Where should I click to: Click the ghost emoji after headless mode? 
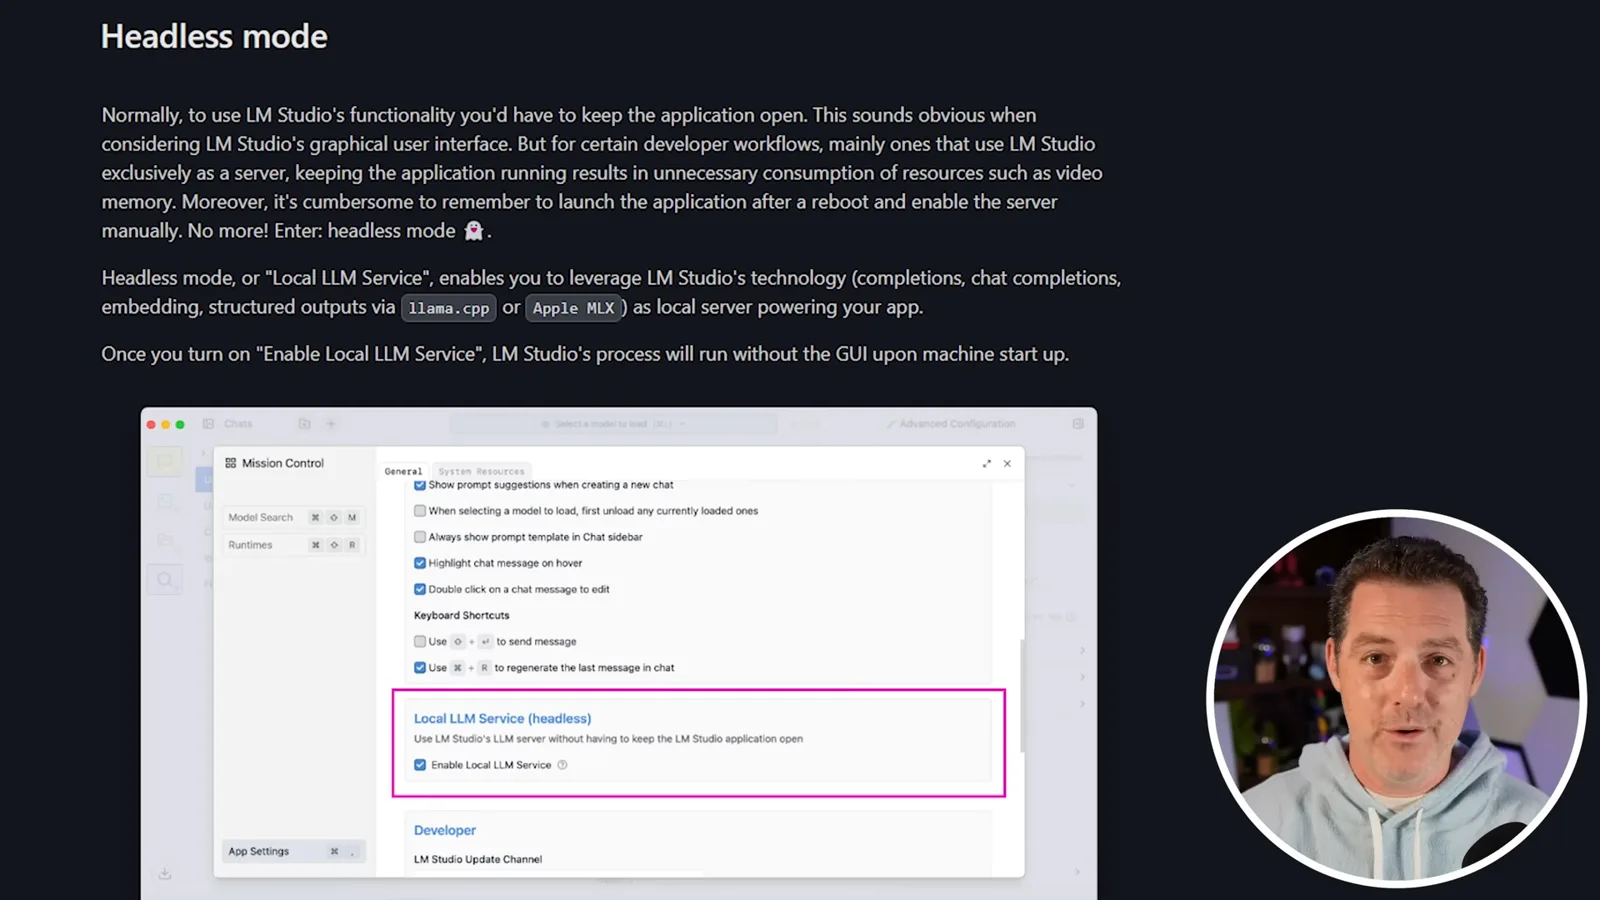[x=474, y=231]
